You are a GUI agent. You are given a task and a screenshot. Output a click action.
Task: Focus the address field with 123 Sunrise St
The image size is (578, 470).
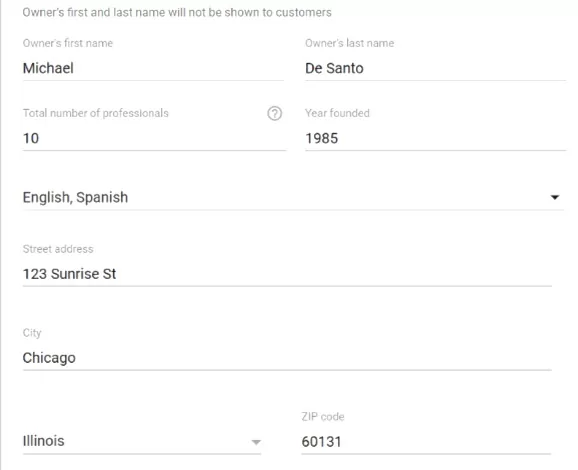[x=287, y=274]
